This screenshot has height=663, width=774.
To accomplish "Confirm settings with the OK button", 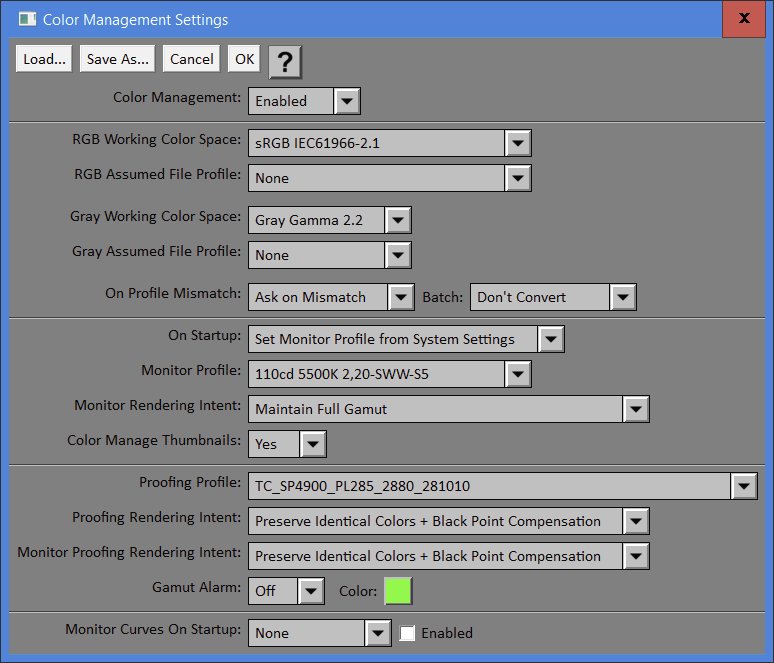I will click(244, 59).
